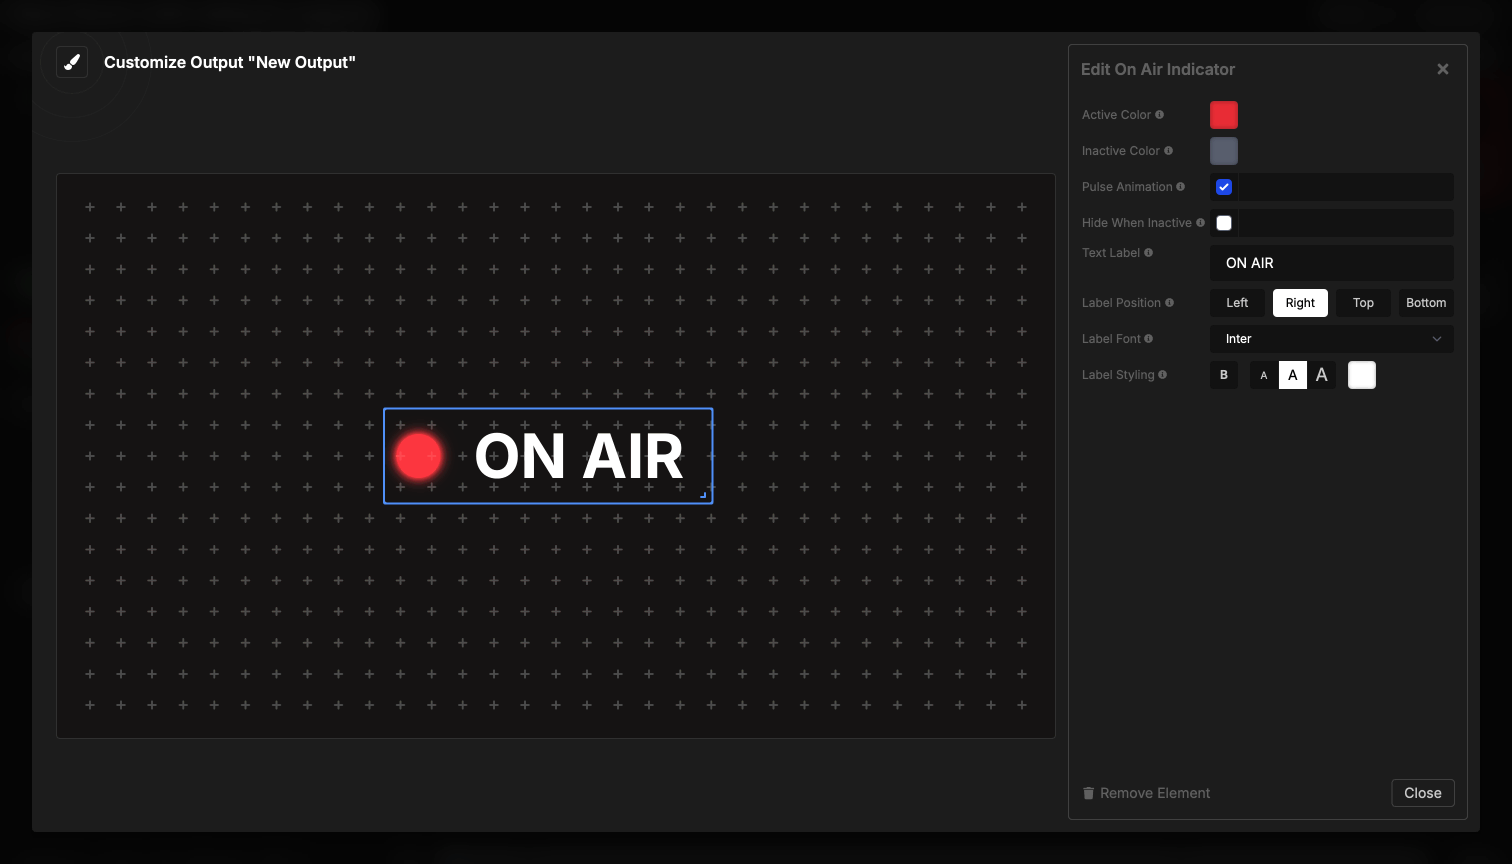Toggle bold label styling with the B button
The height and width of the screenshot is (864, 1512).
tap(1223, 375)
